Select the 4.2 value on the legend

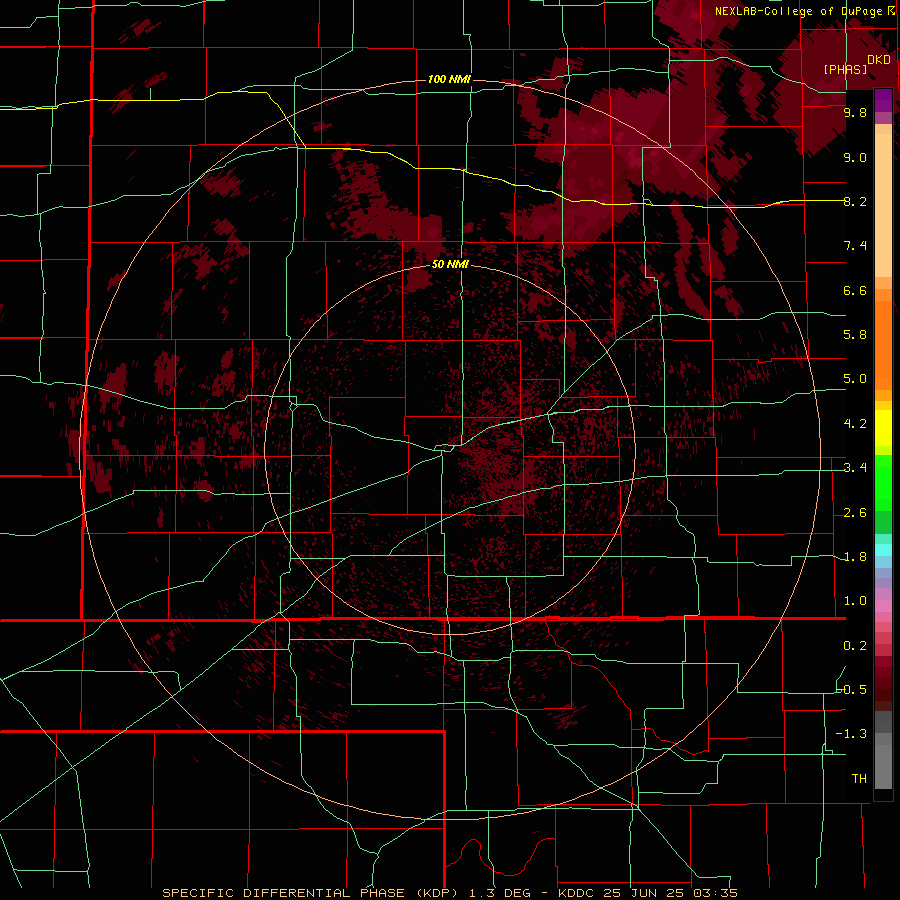[x=855, y=424]
